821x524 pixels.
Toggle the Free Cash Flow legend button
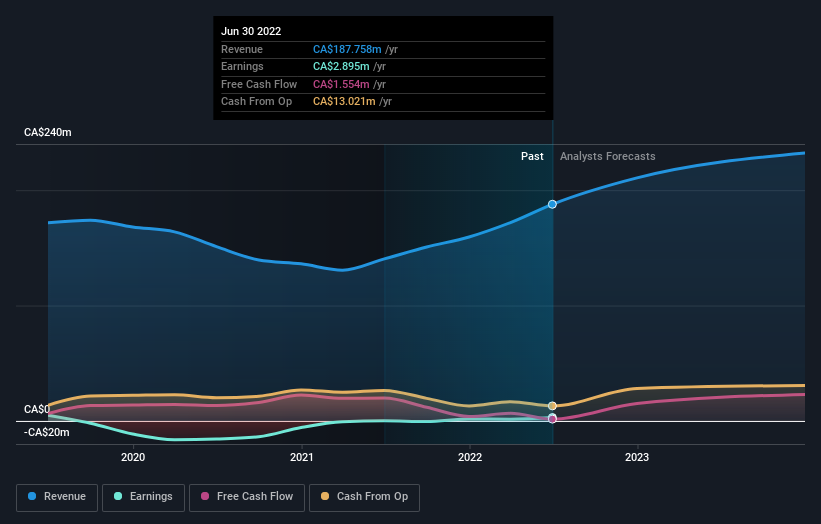(247, 497)
